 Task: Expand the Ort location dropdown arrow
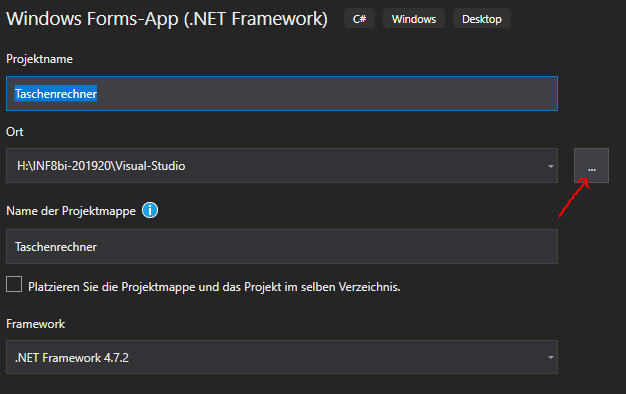pos(551,166)
